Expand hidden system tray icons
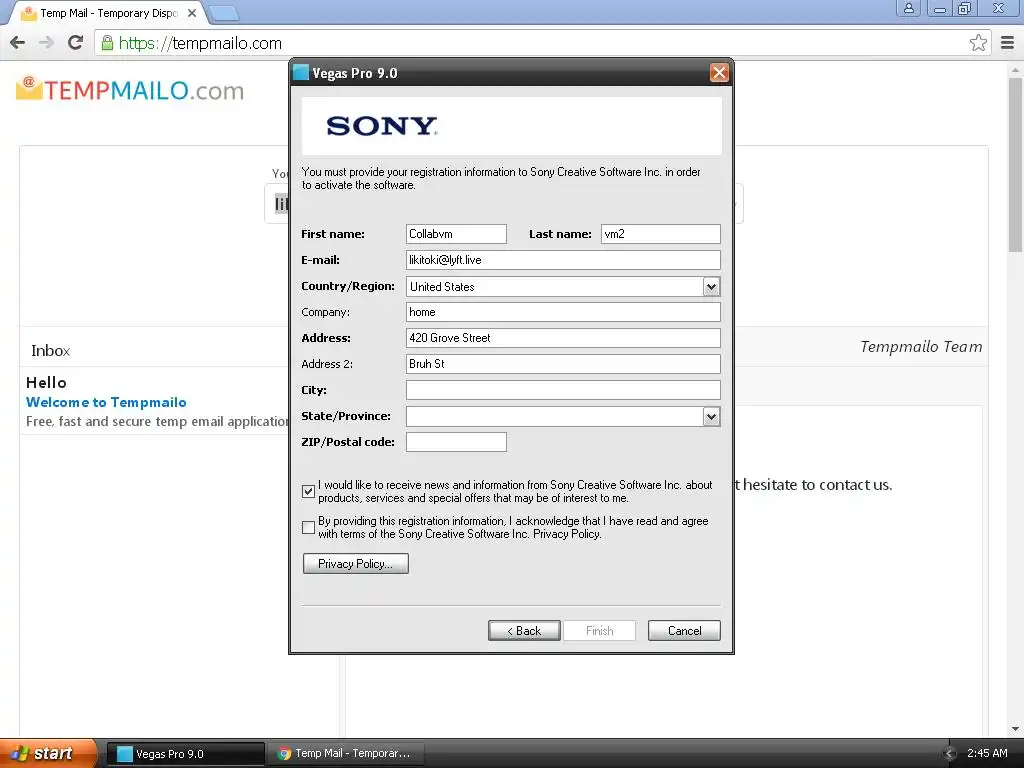 950,754
